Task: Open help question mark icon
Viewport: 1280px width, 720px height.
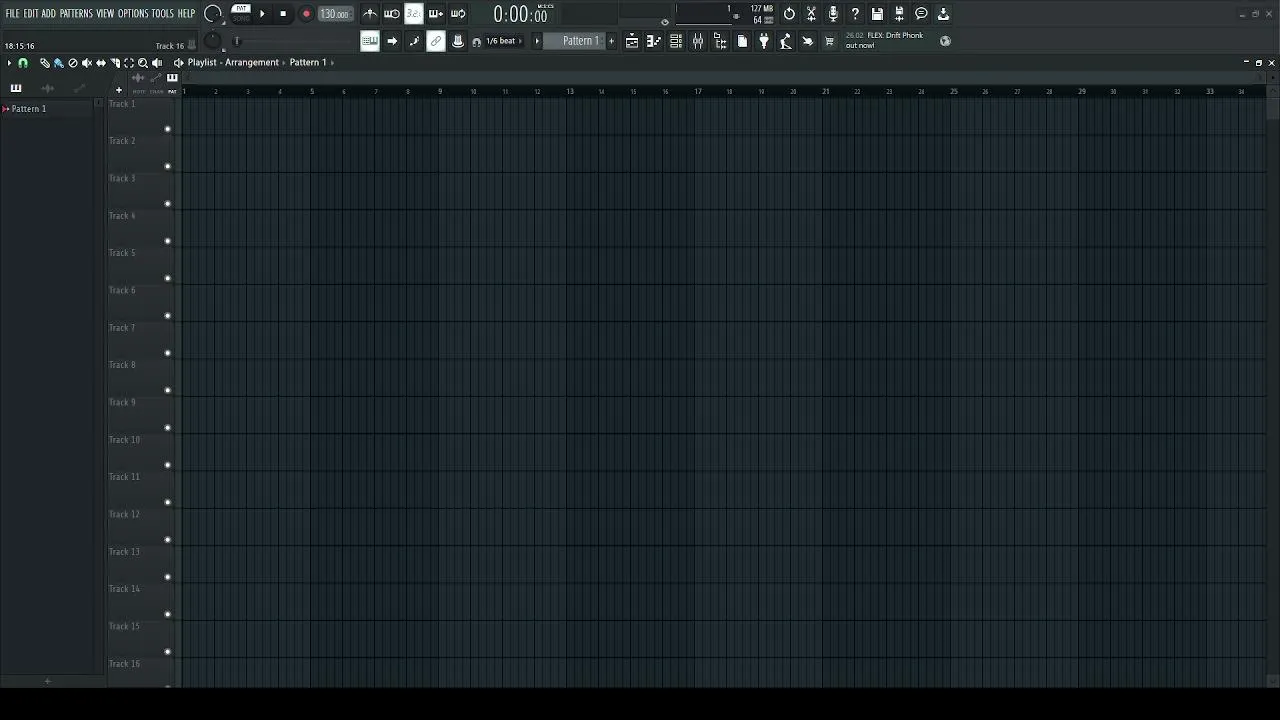Action: pyautogui.click(x=855, y=14)
